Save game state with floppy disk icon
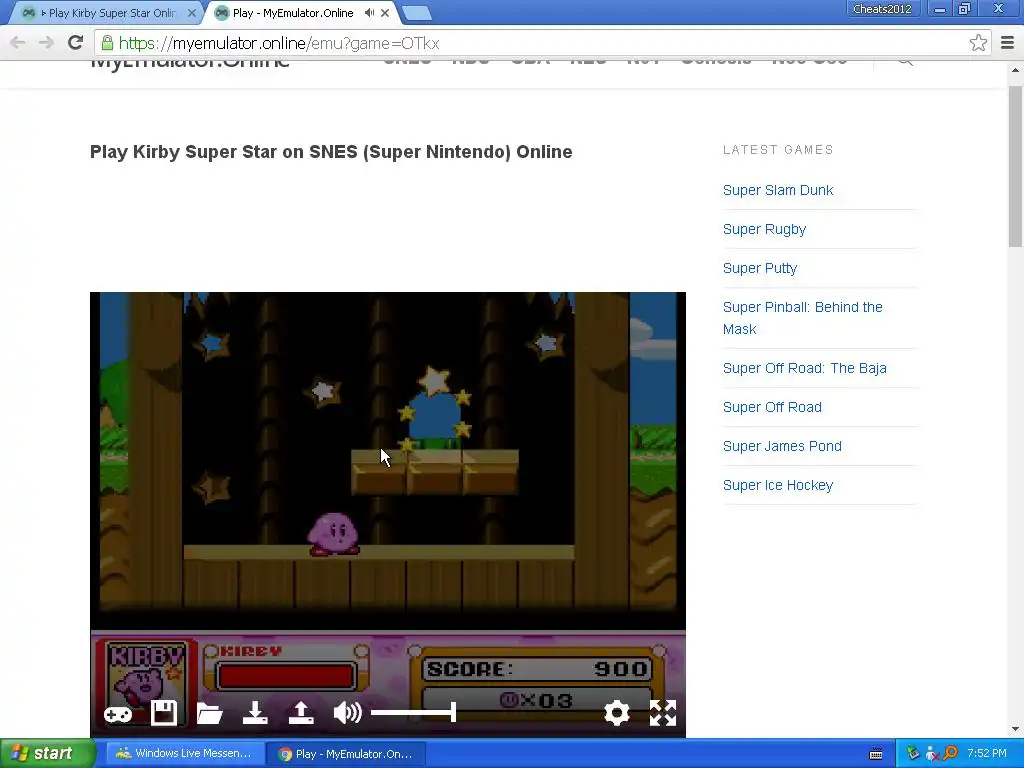The height and width of the screenshot is (768, 1024). click(164, 713)
